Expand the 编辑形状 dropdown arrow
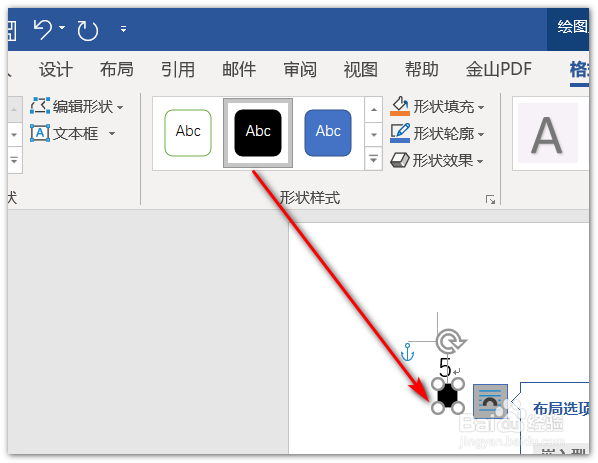 coord(120,108)
